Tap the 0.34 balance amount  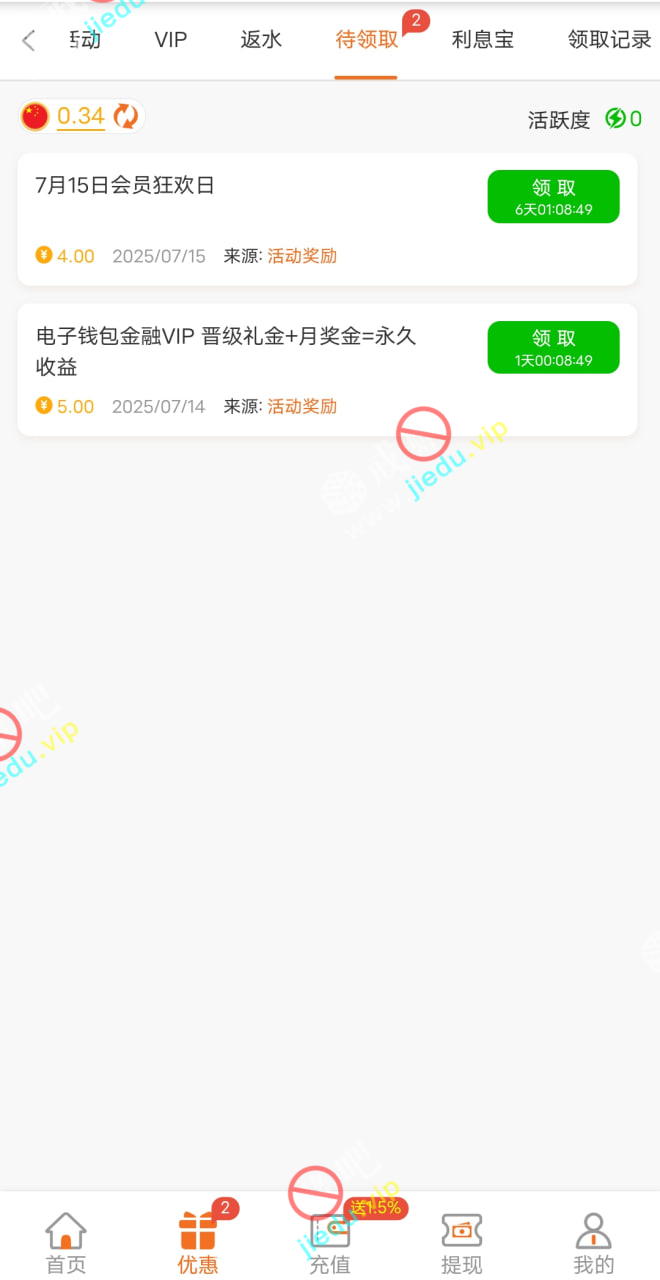click(81, 117)
